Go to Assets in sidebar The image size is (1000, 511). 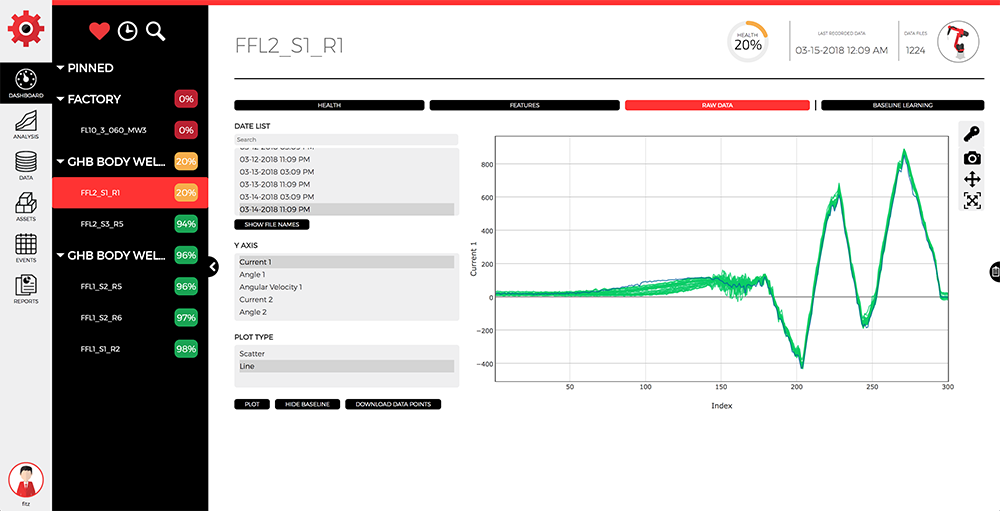click(x=26, y=206)
